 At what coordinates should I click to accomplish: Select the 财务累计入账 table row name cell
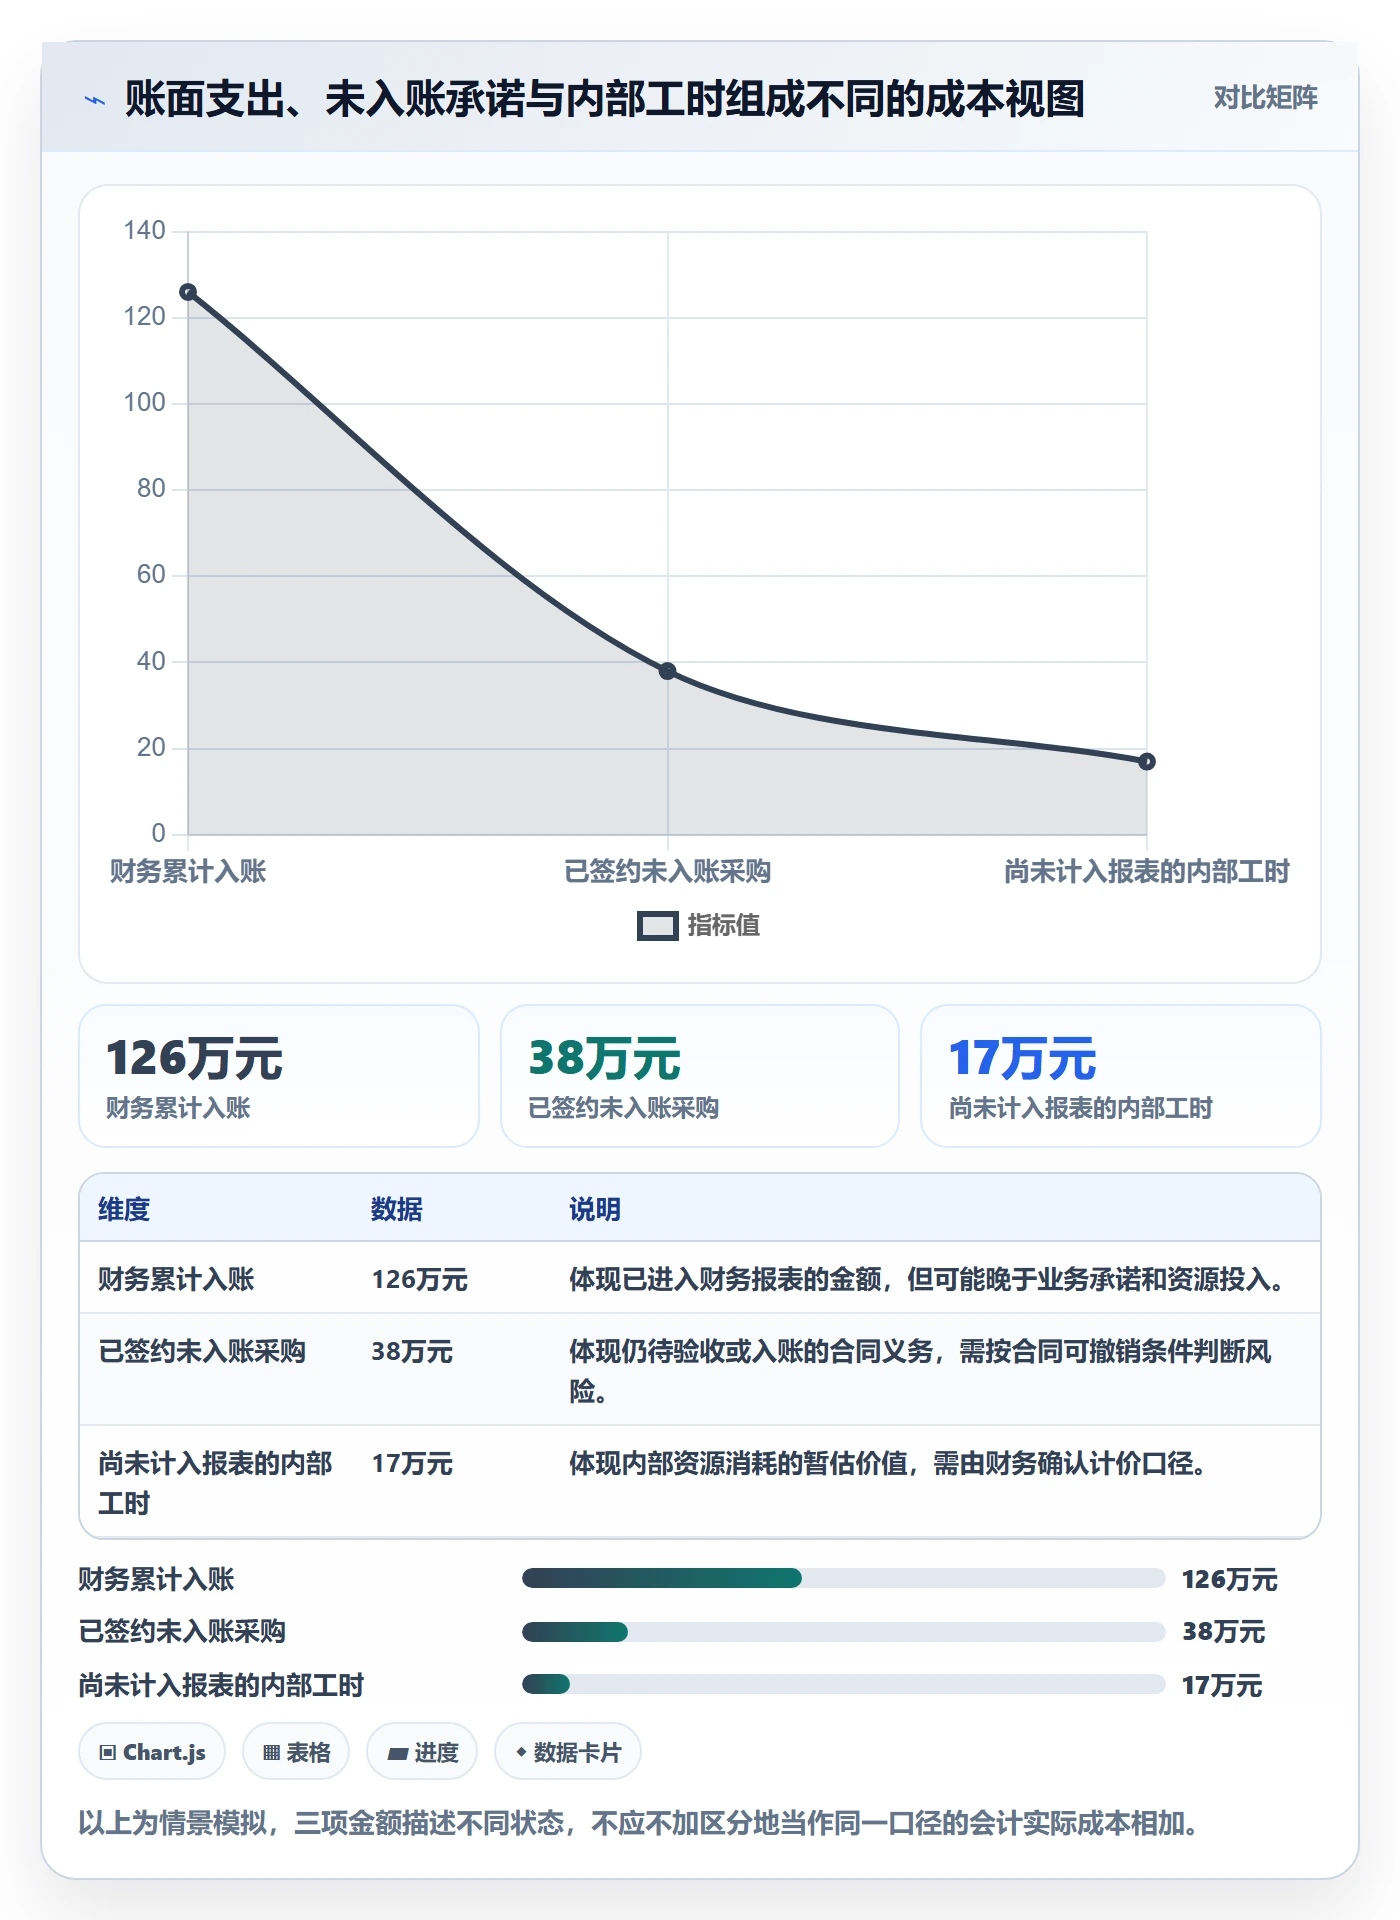[x=176, y=1279]
